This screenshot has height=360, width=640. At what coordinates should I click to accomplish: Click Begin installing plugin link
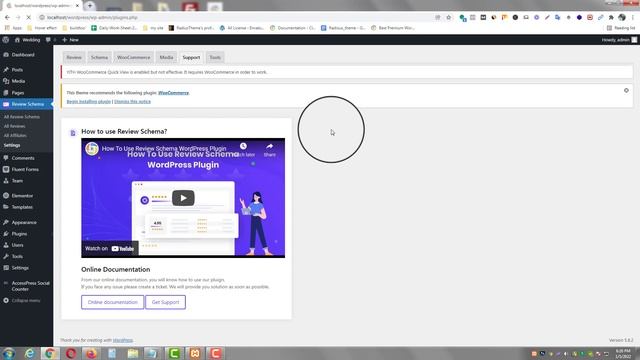click(x=89, y=101)
